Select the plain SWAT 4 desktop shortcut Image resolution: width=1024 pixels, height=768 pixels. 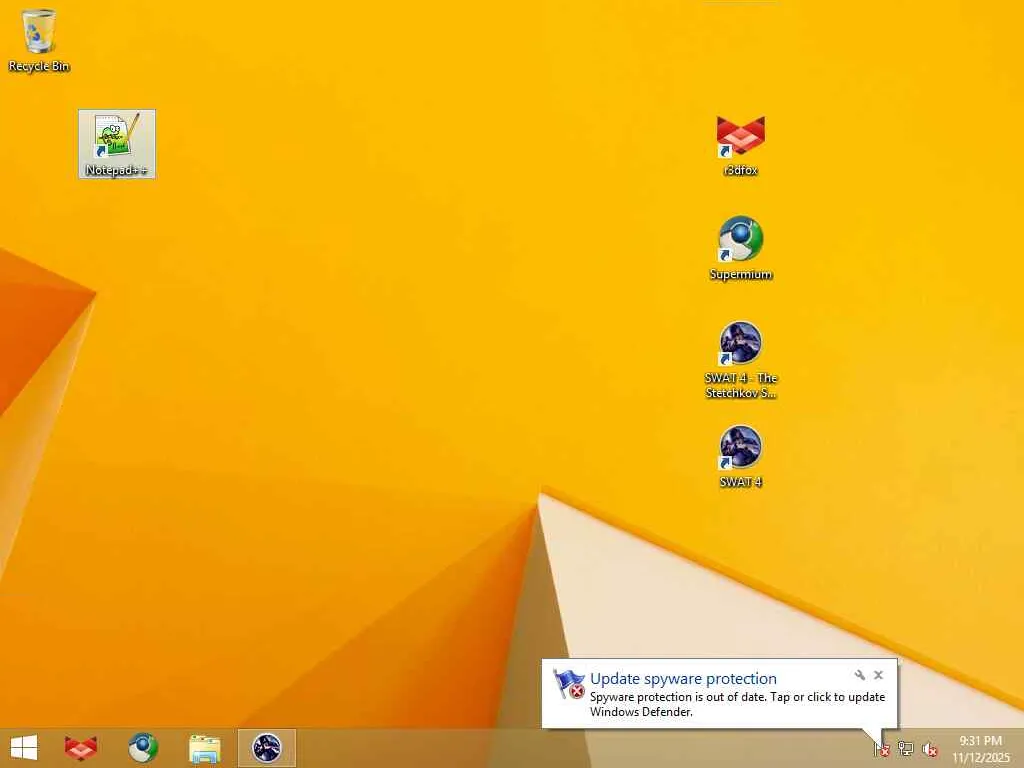(x=741, y=457)
